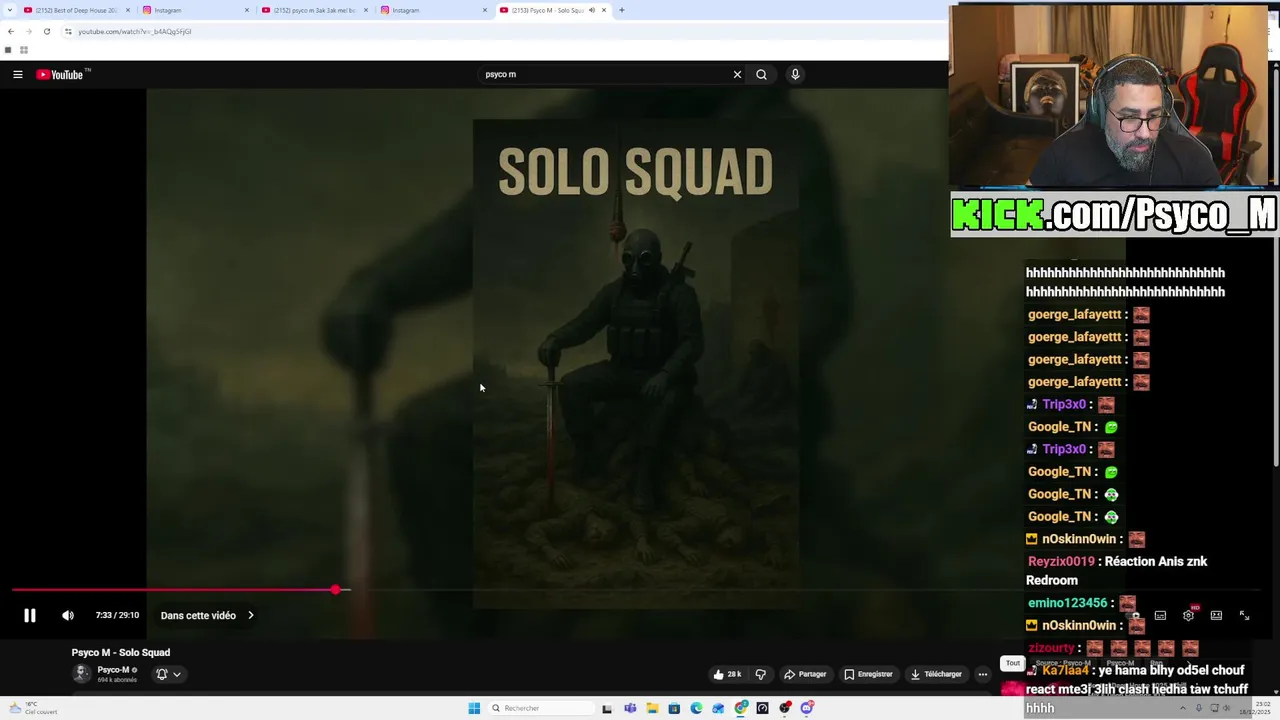
Task: Start voice search with the microphone icon
Action: (x=795, y=74)
